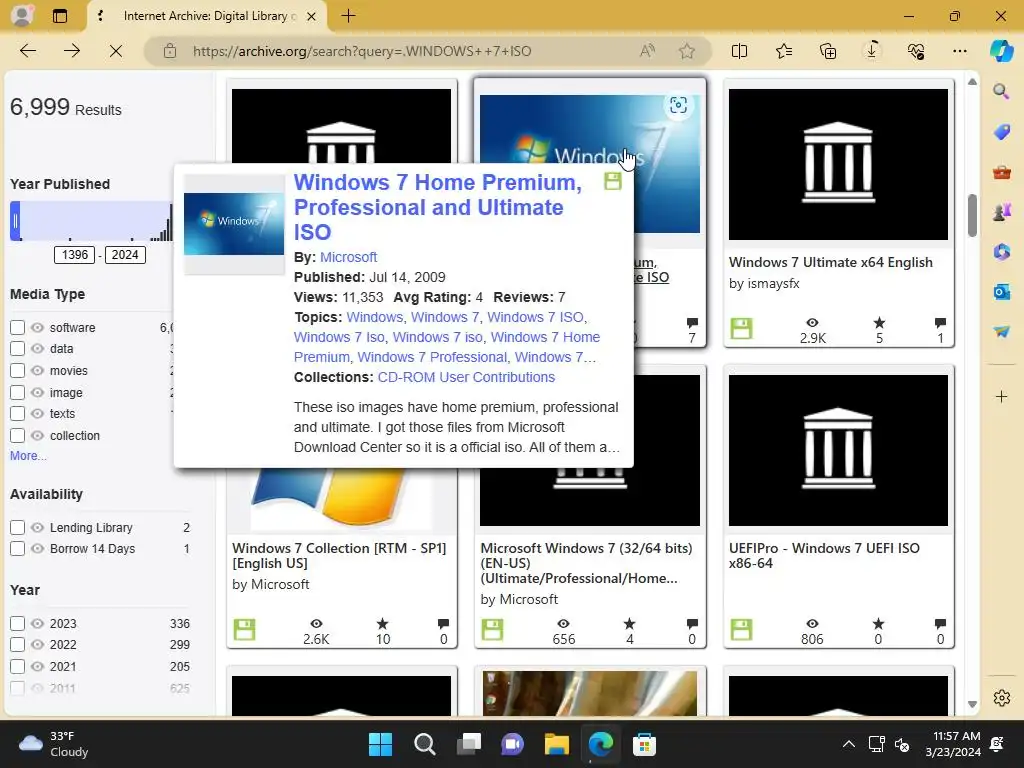1024x768 pixels.
Task: Open the Copilot icon in Edge
Action: [x=1001, y=51]
